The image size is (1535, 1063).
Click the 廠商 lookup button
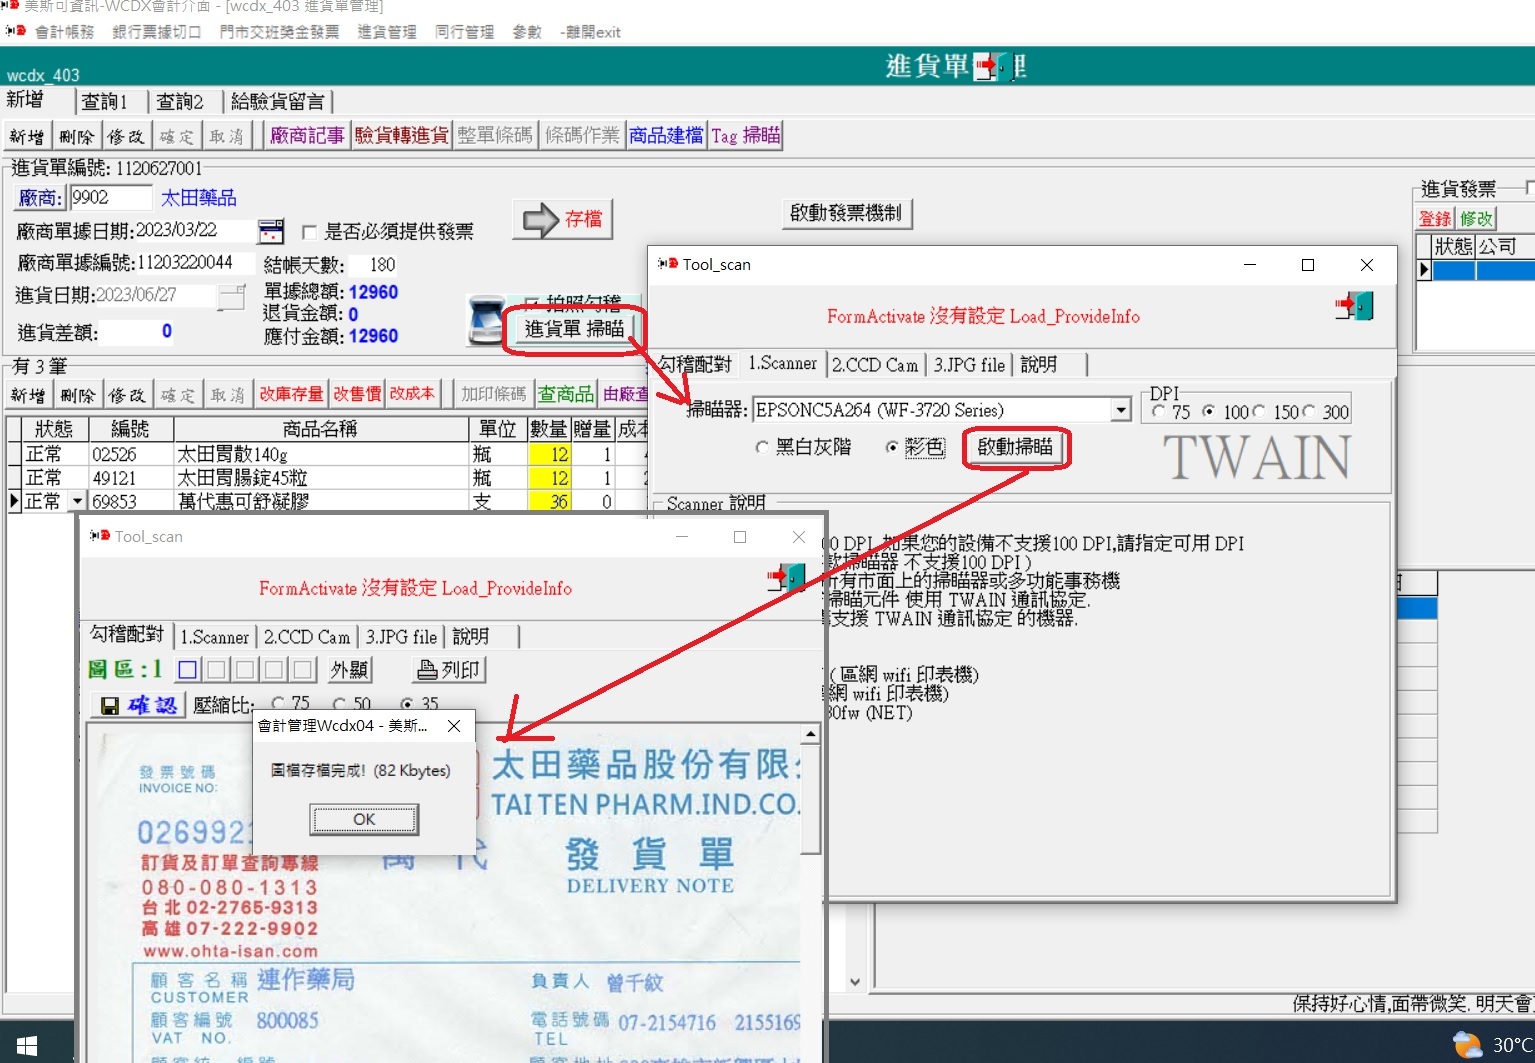[40, 198]
